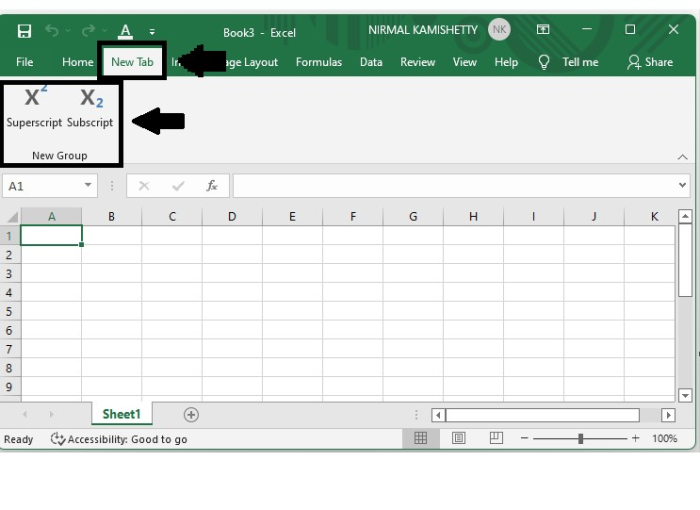Select the New Tab ribbon tab
This screenshot has height=510, width=700.
coord(132,62)
